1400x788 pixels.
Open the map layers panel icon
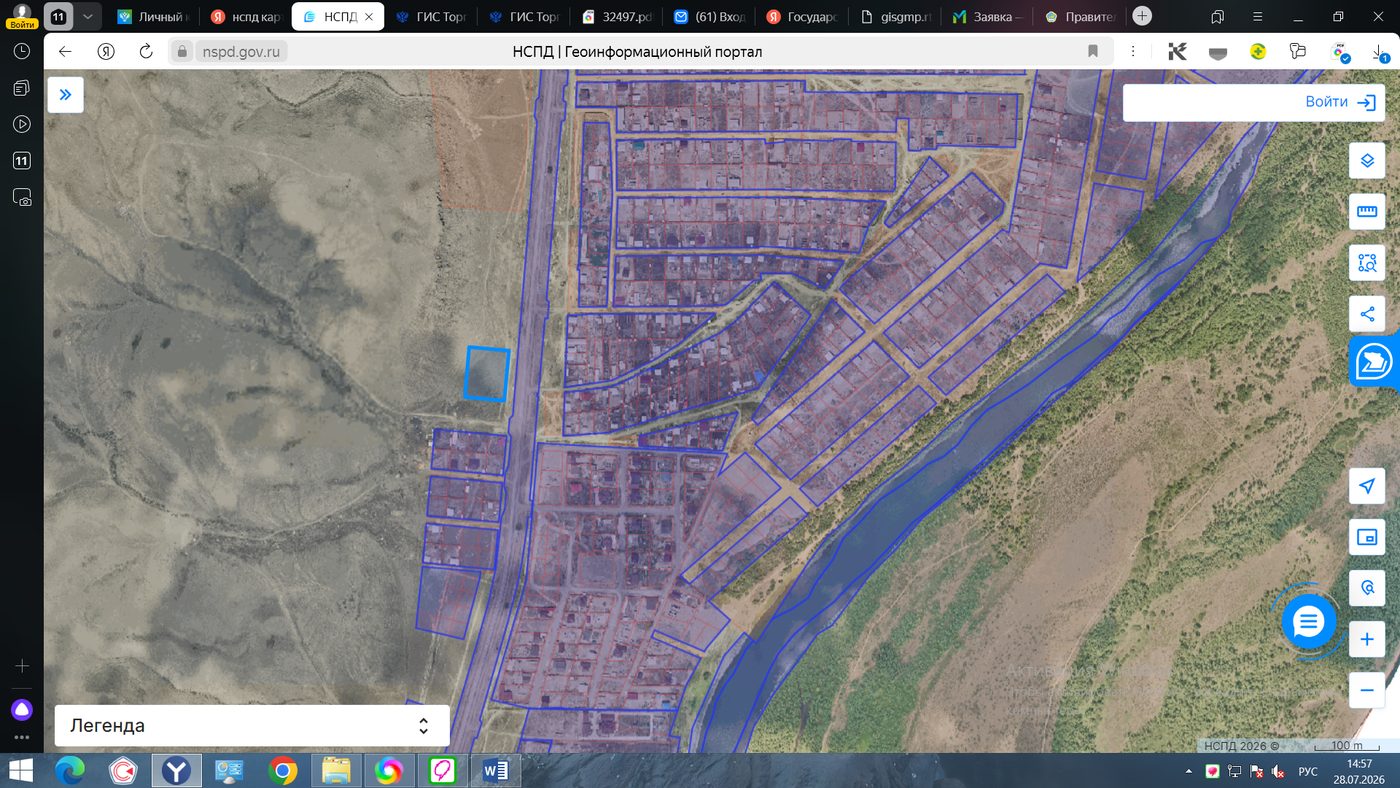[x=1367, y=160]
